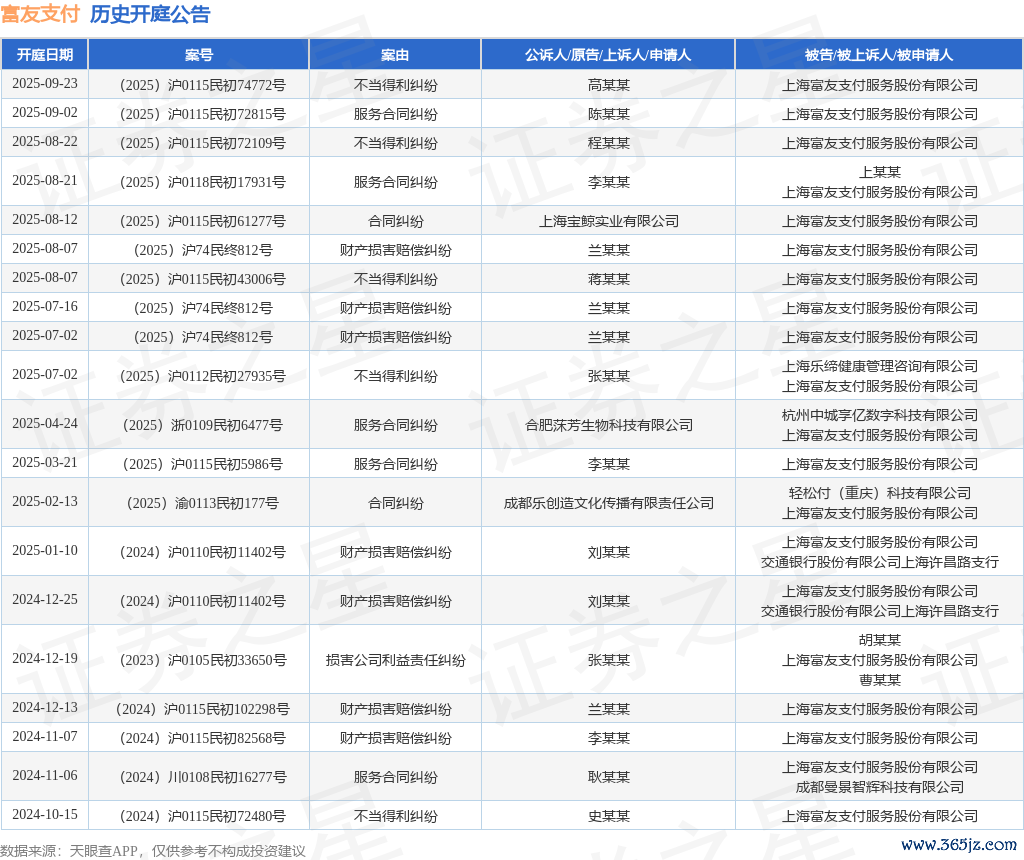Viewport: 1024px width, 860px height.
Task: Open plaintiff 上海宝鲸实业有限公司
Action: point(608,221)
